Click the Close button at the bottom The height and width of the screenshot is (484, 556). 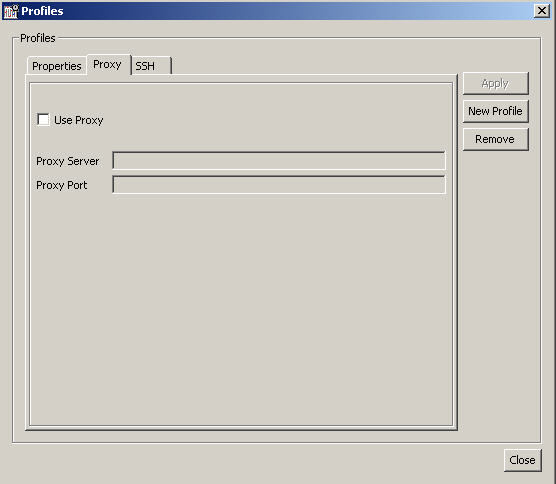coord(522,460)
